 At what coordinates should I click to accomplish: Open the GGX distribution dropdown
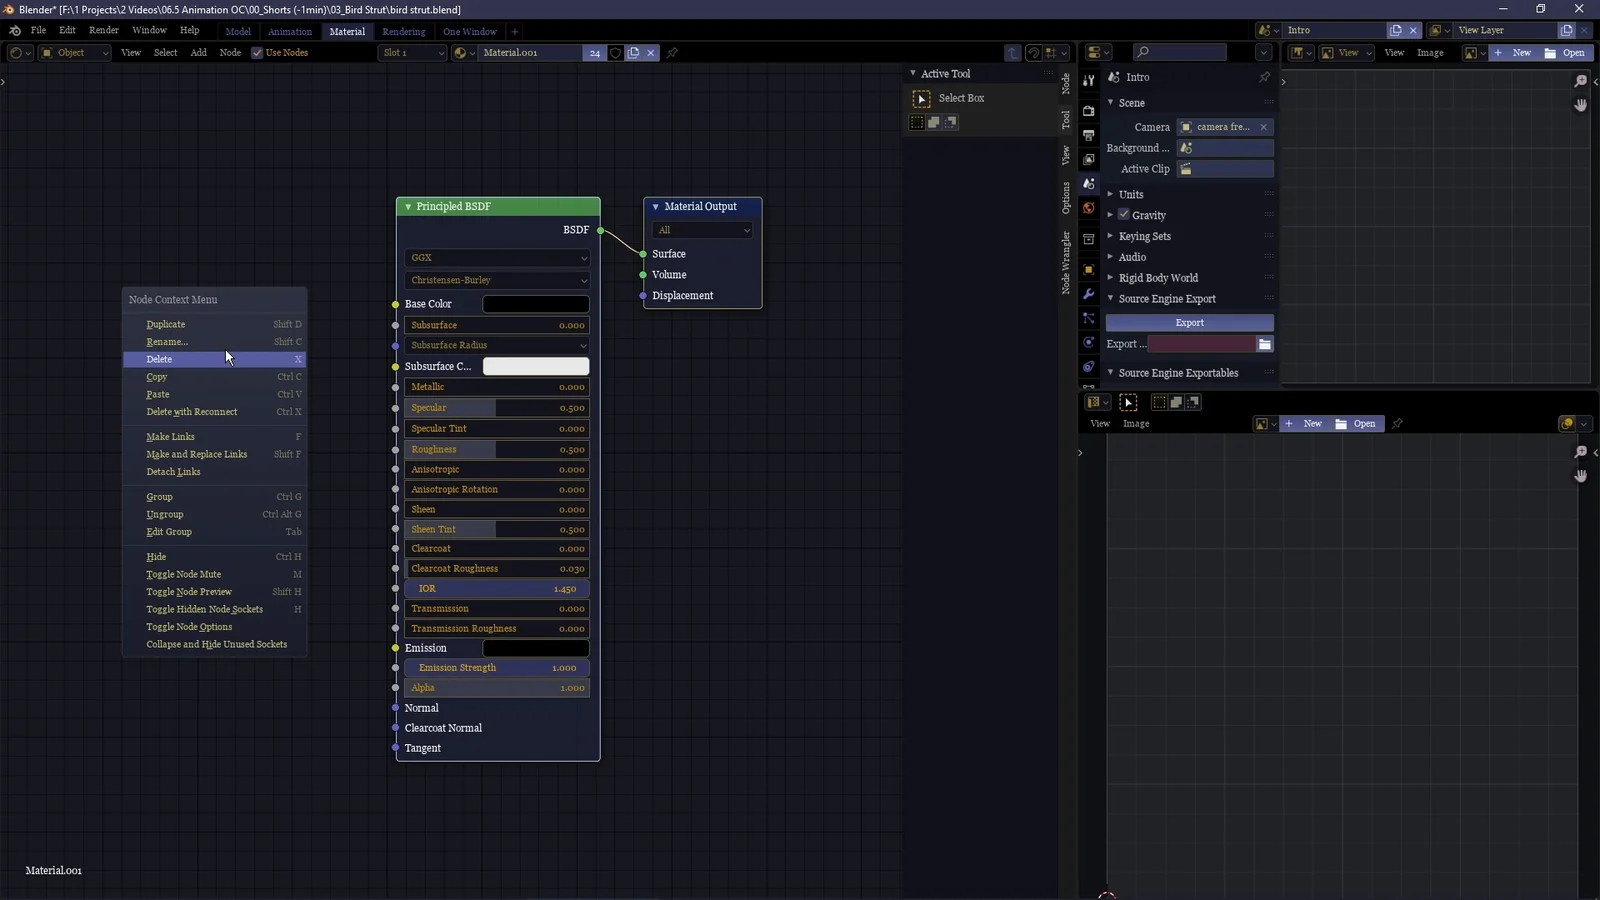coord(497,257)
